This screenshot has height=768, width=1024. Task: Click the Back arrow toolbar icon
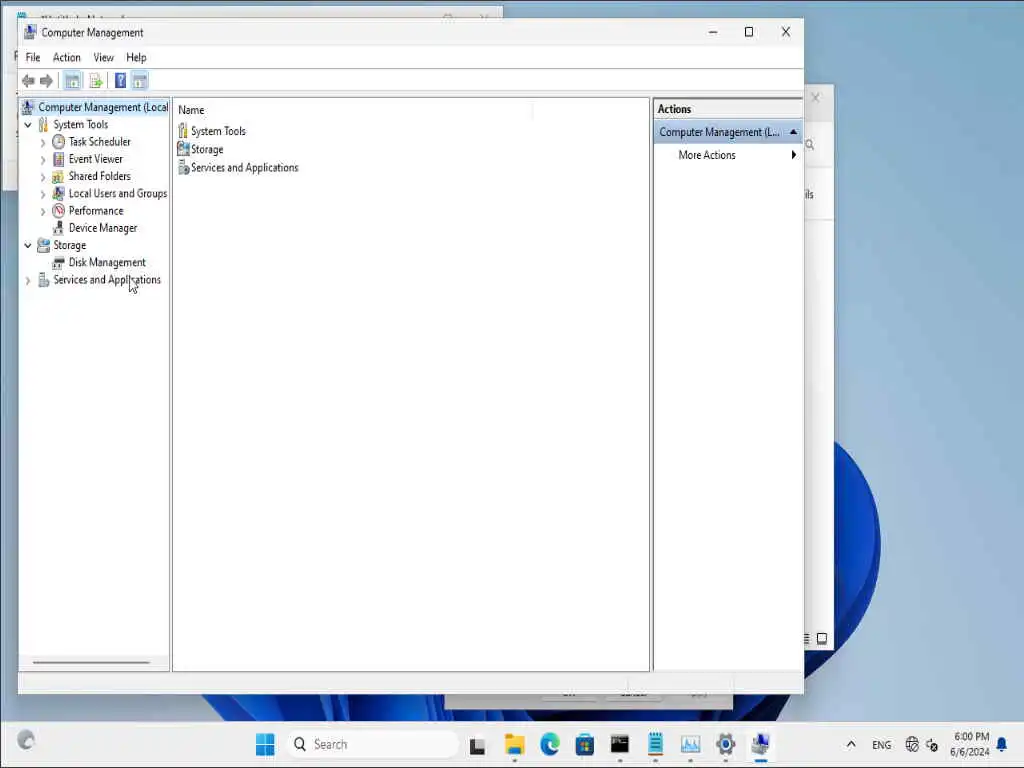(28, 81)
